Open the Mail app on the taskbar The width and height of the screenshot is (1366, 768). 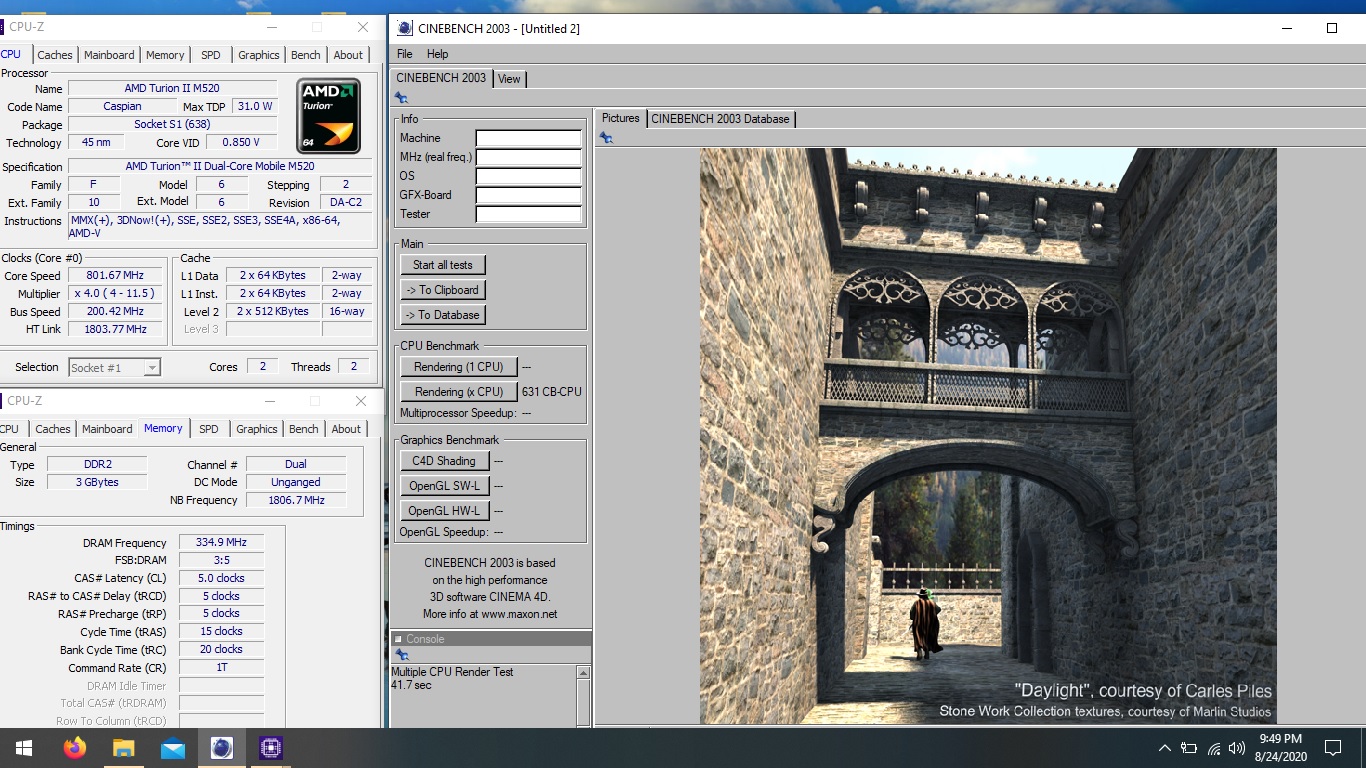pyautogui.click(x=172, y=748)
